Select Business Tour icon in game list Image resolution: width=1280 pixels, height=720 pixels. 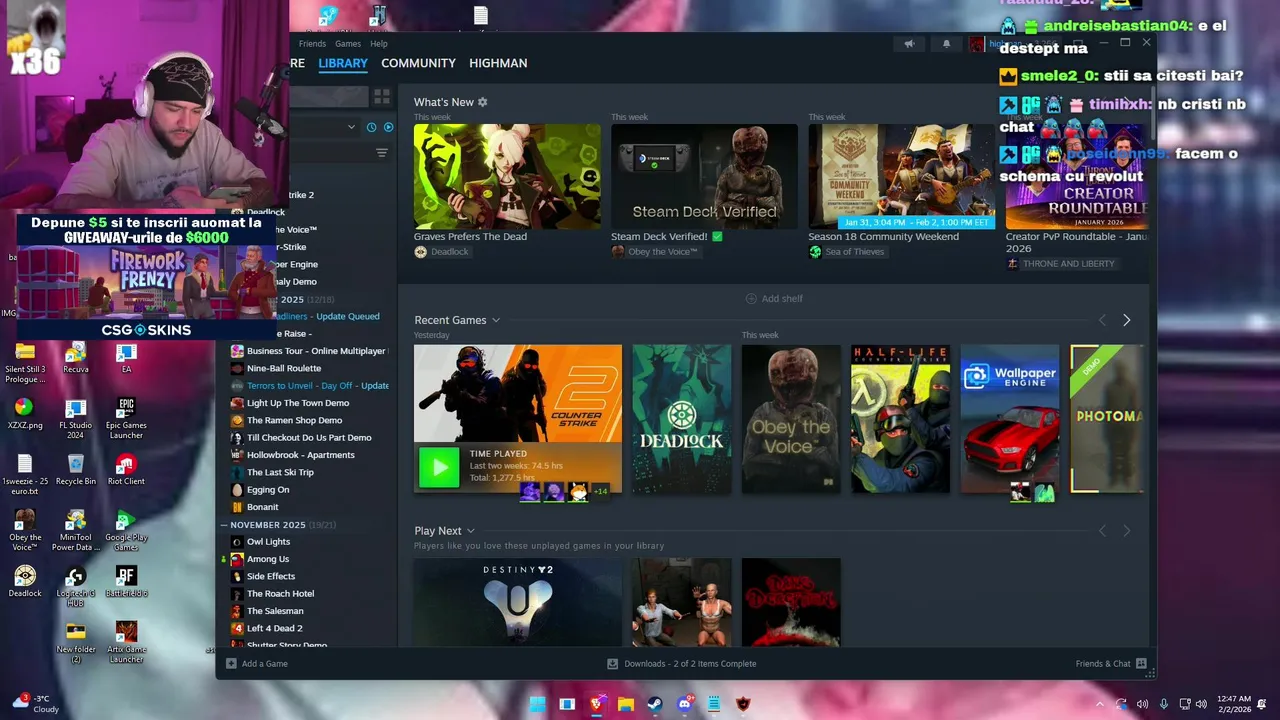[237, 351]
